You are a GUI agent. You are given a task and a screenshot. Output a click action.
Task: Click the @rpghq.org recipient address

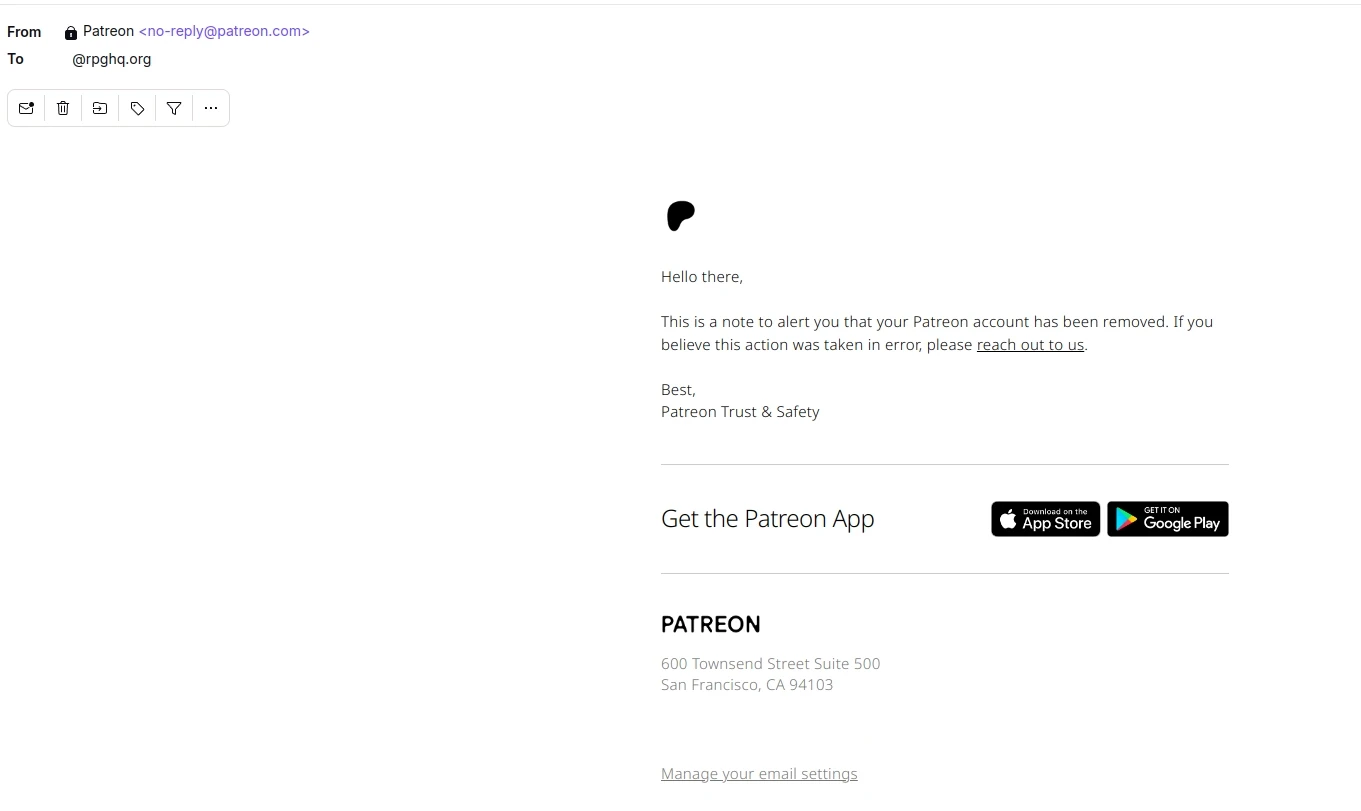[x=112, y=59]
